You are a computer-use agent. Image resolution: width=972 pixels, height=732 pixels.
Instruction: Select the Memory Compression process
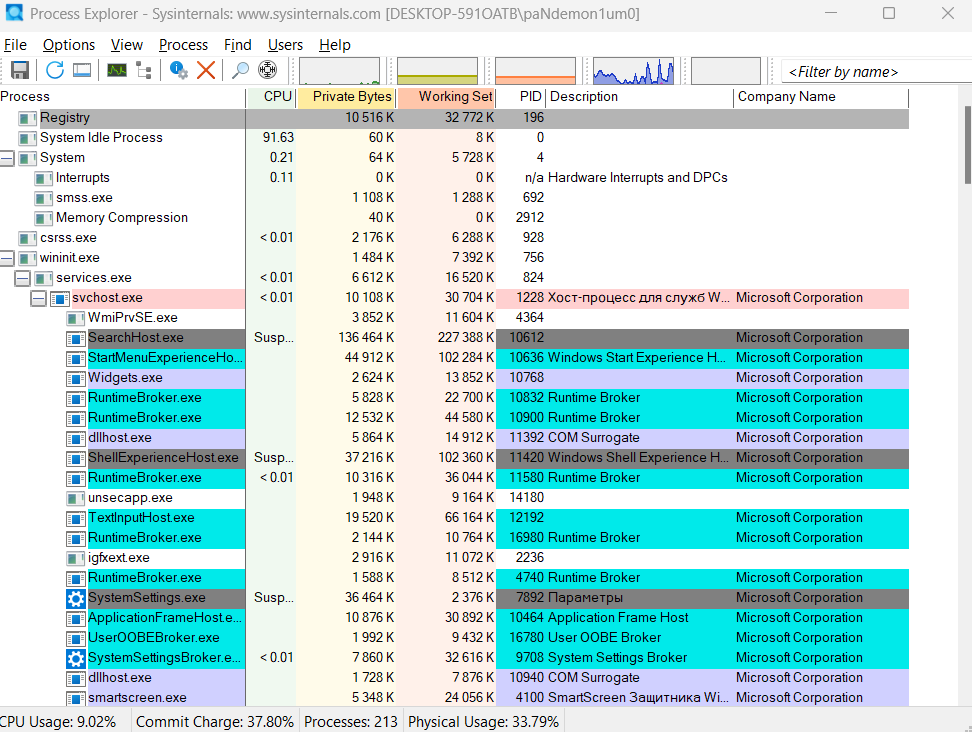click(x=454, y=218)
